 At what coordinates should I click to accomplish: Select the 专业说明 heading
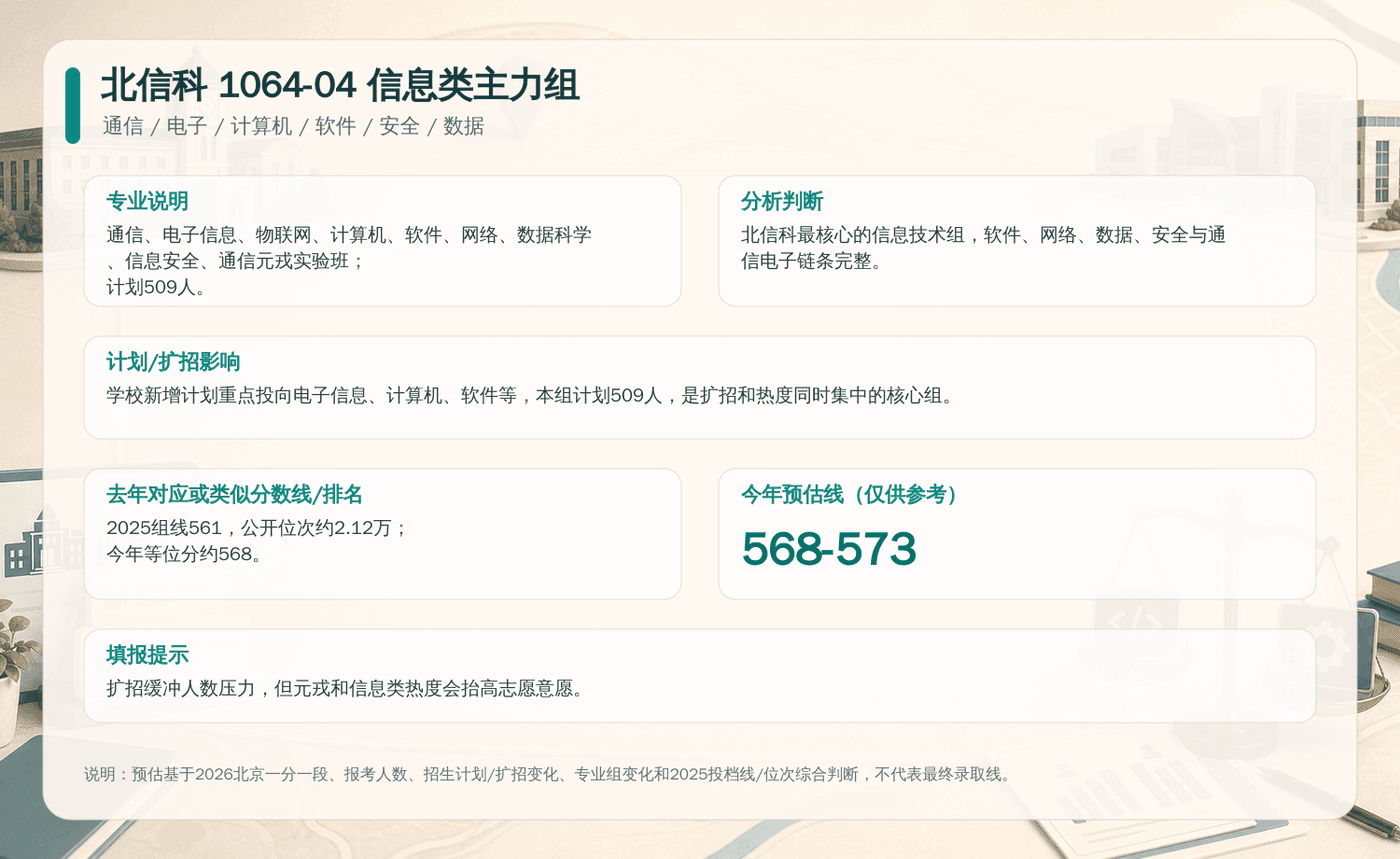pos(147,201)
